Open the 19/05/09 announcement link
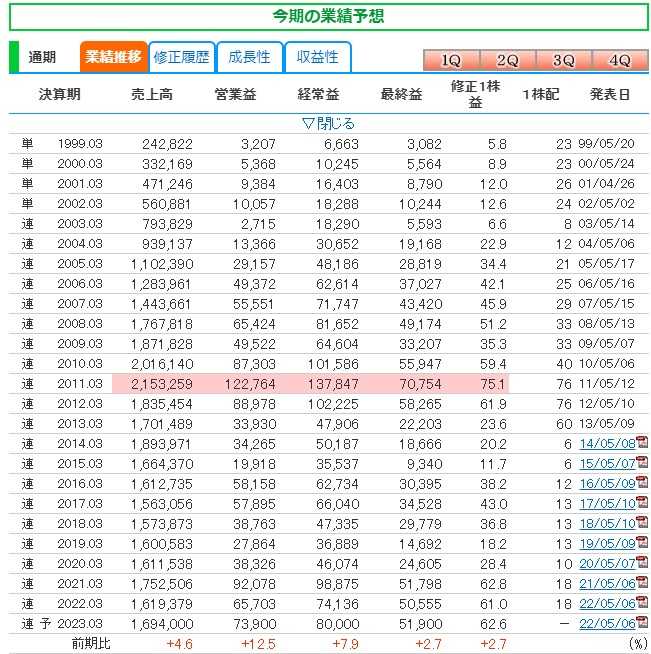Image resolution: width=651 pixels, height=654 pixels. pos(607,544)
